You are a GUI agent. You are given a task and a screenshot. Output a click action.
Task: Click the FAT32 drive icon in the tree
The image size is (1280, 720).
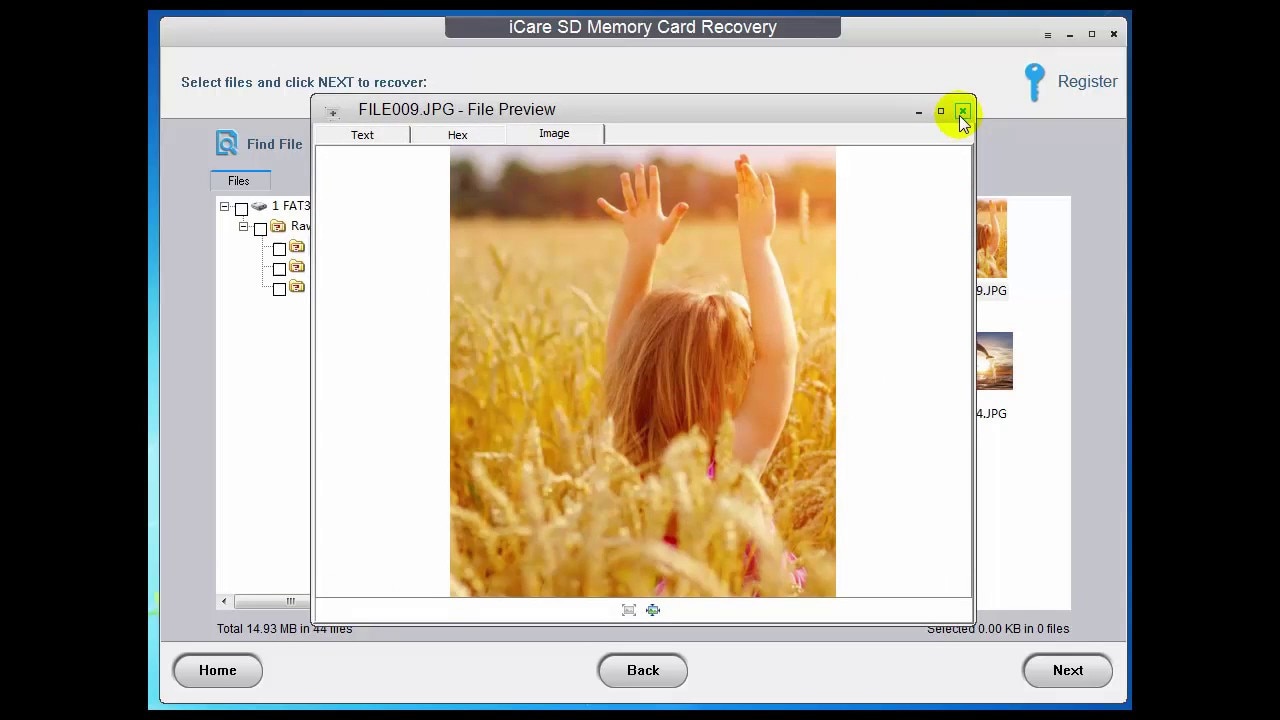(259, 206)
